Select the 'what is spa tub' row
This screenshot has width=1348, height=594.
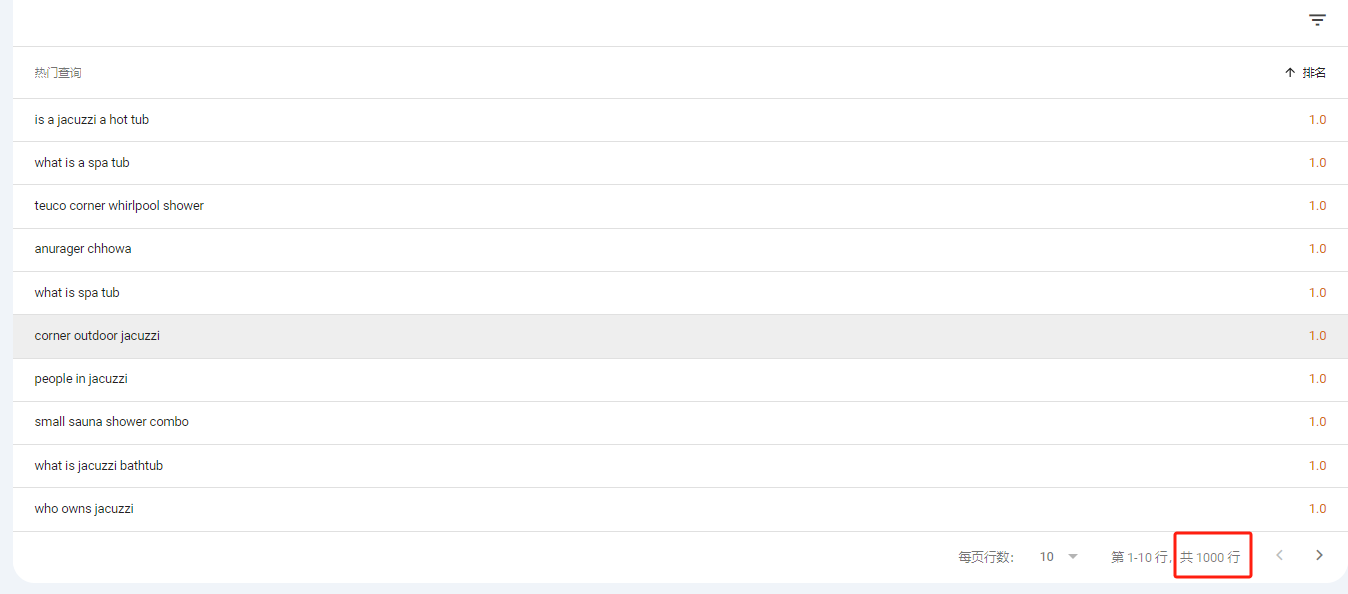click(680, 293)
